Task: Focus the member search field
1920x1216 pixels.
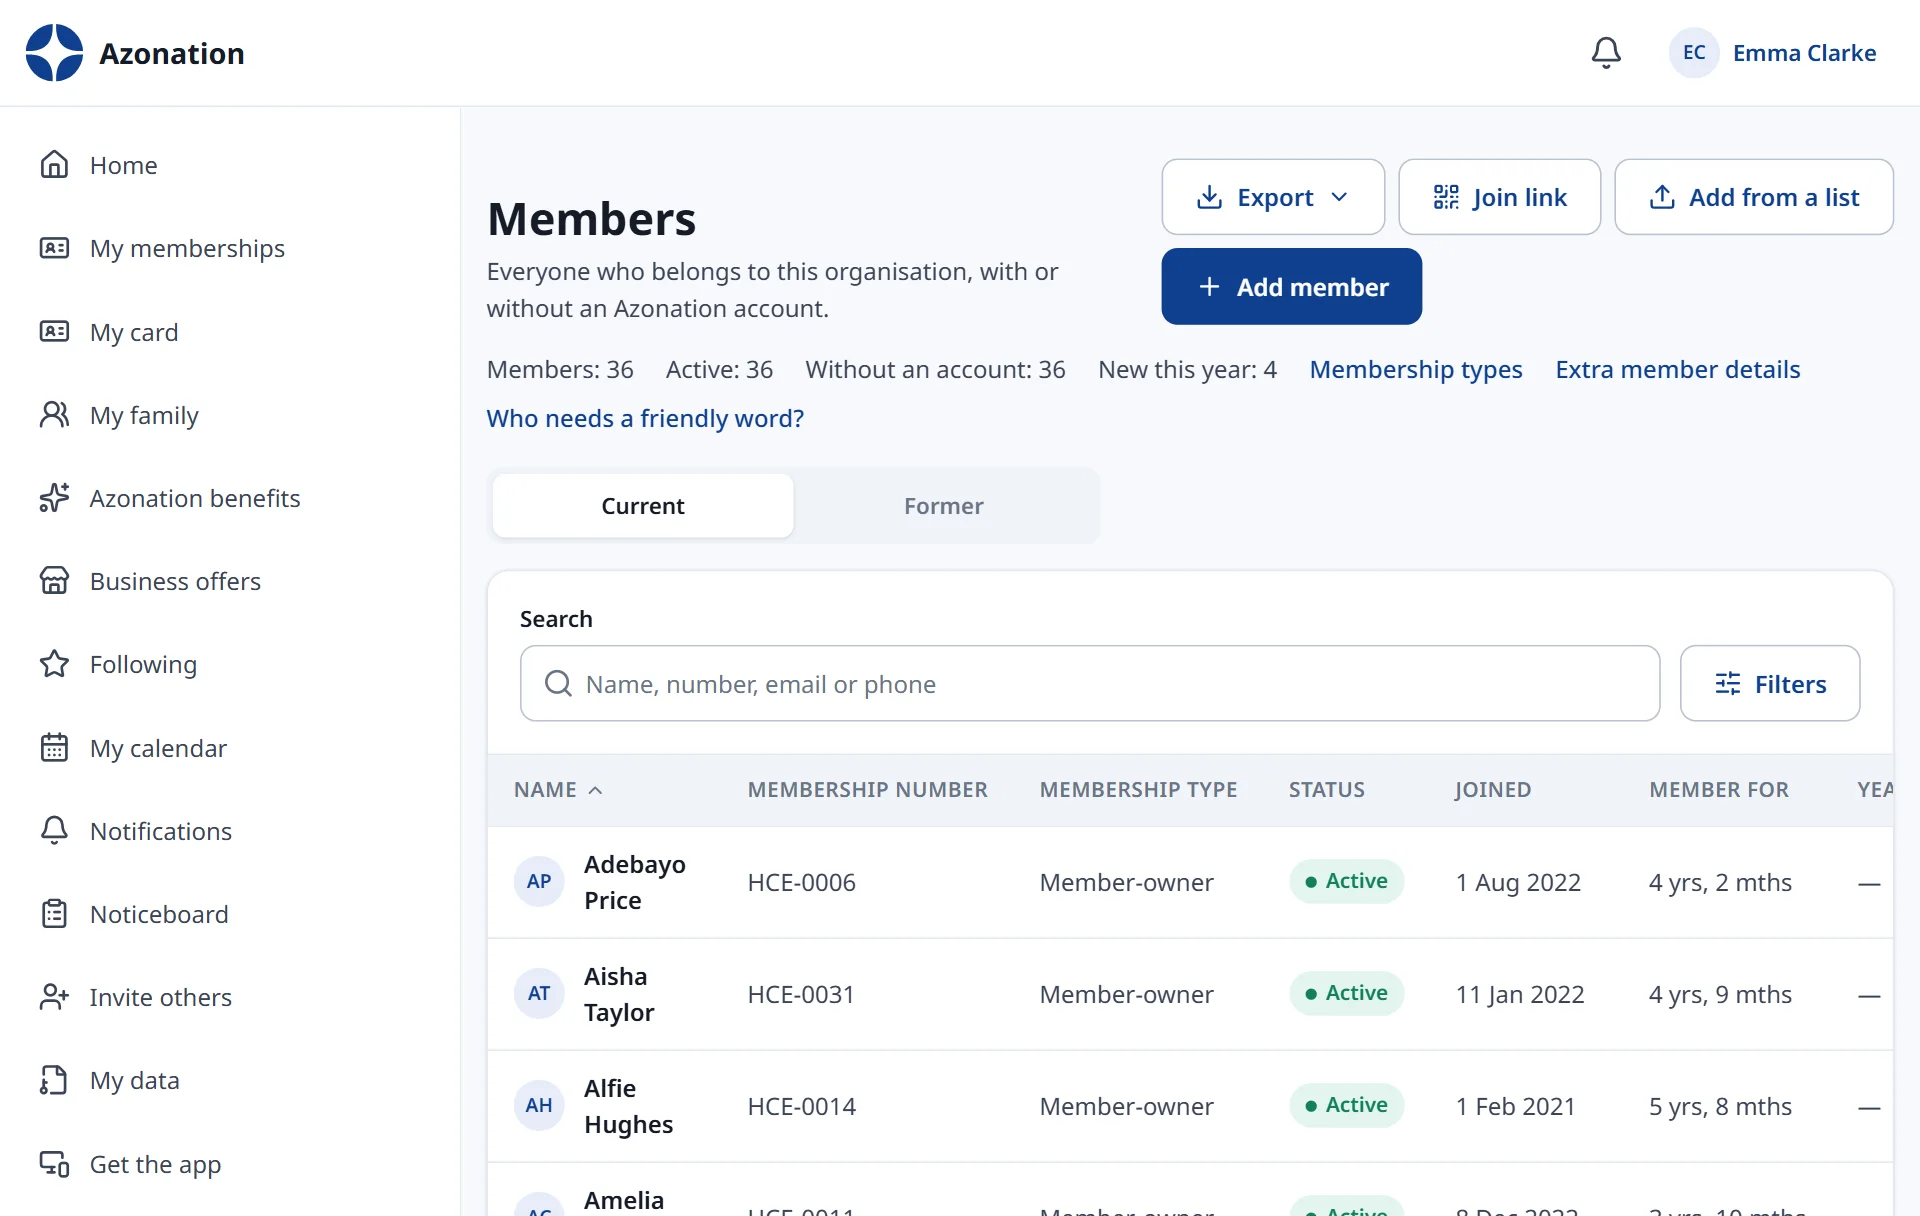Action: point(1090,684)
